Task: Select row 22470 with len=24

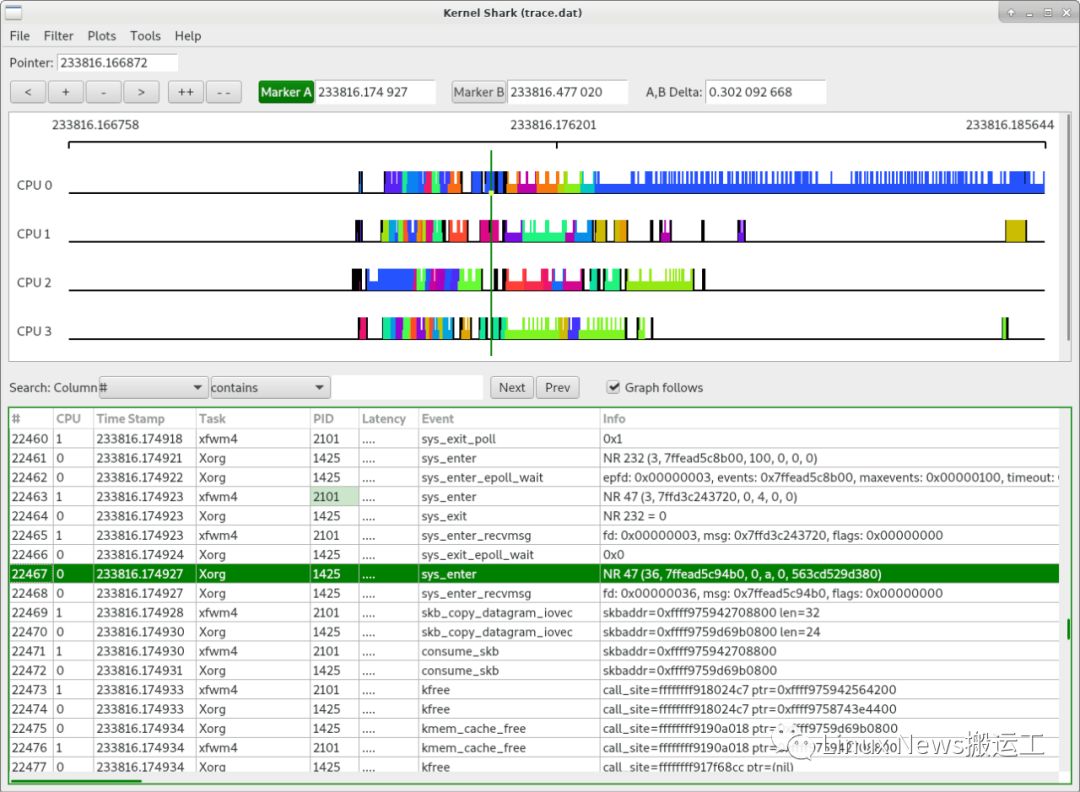Action: point(534,632)
